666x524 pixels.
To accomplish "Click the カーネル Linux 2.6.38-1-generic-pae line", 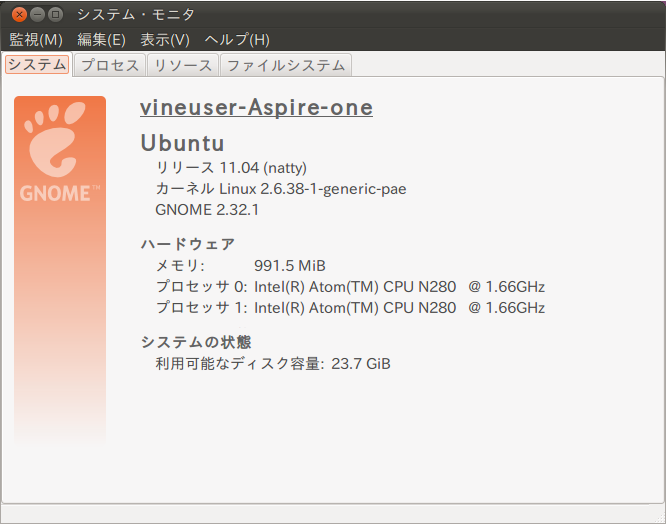I will [281, 189].
